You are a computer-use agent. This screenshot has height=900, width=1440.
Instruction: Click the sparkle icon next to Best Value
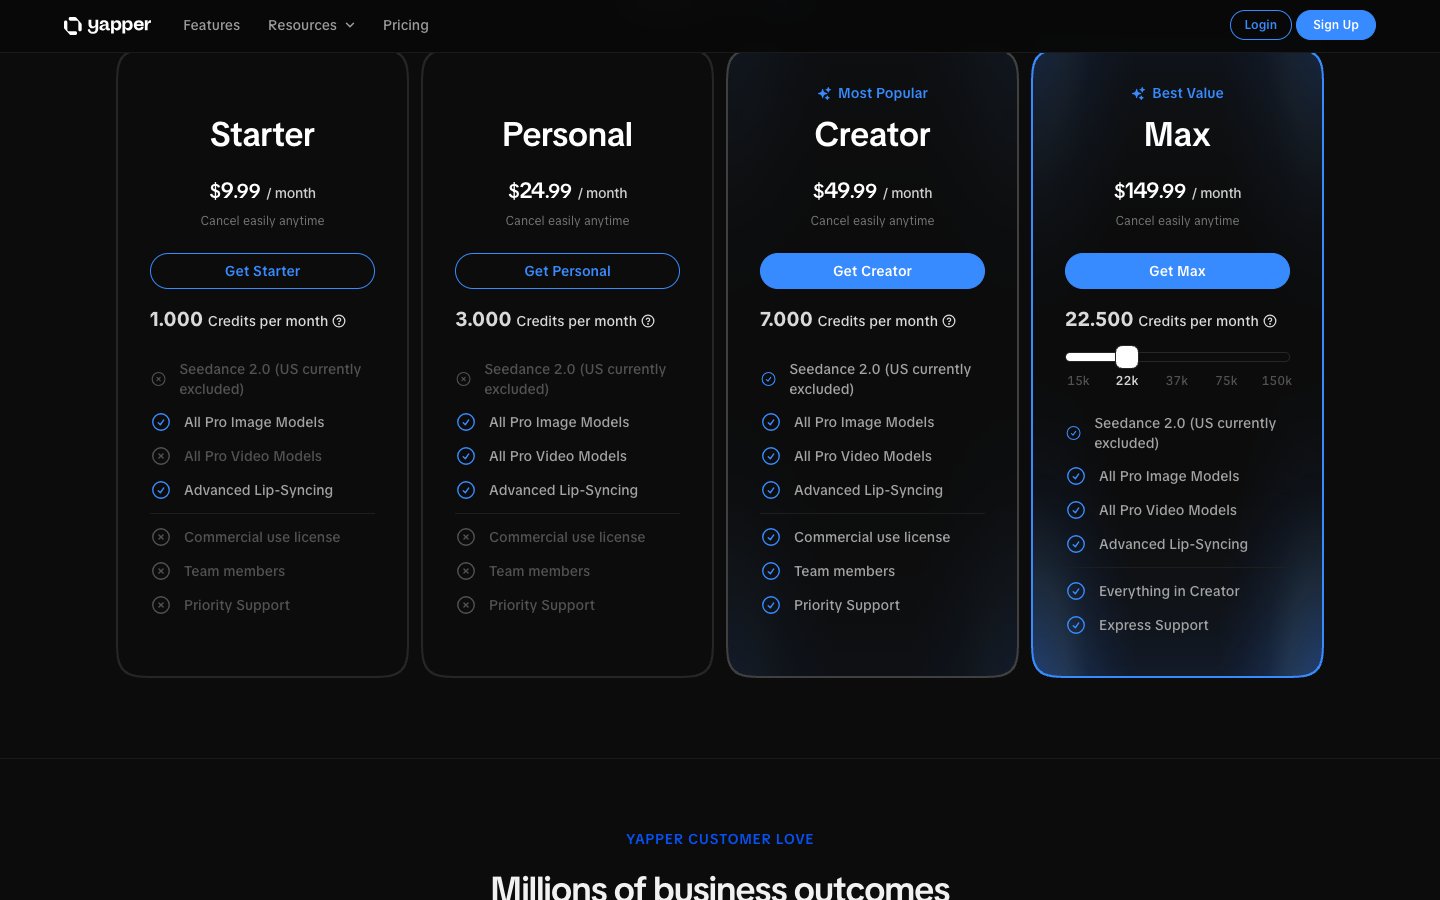[1138, 93]
